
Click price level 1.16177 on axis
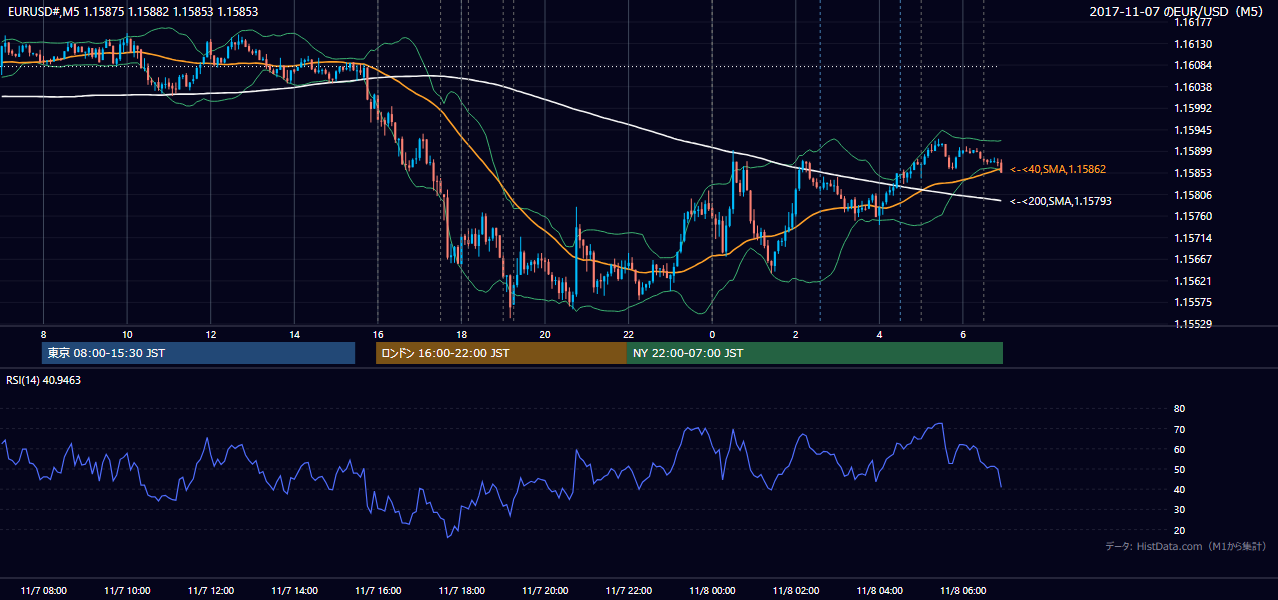pos(1193,22)
